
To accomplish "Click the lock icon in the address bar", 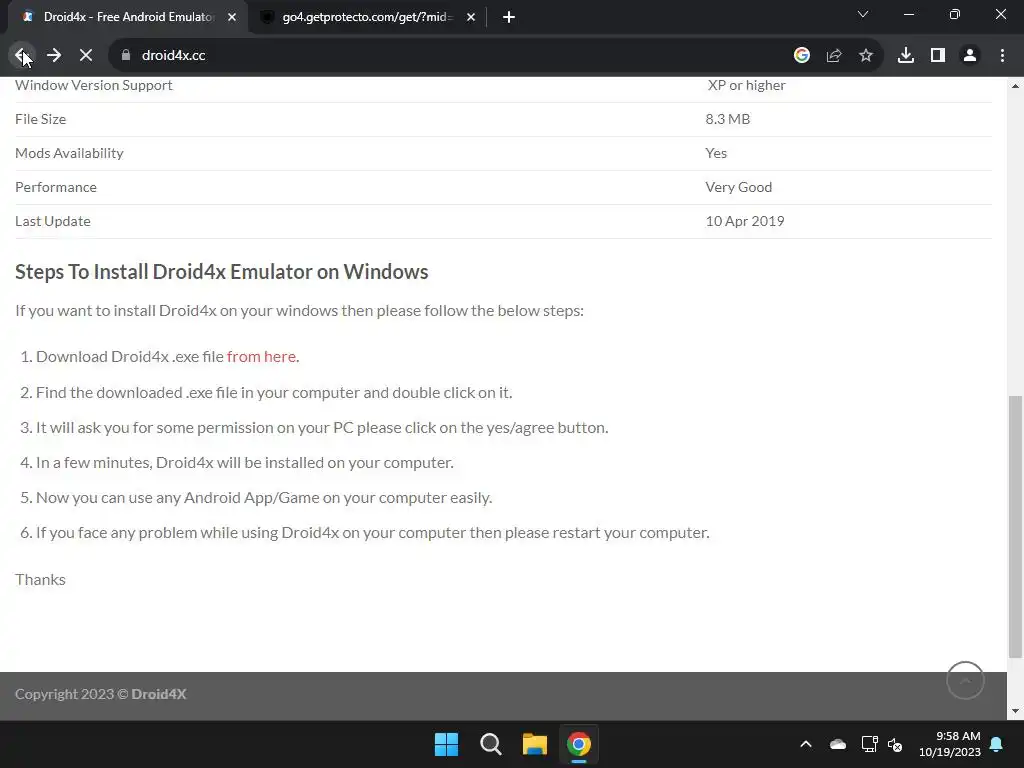I will (x=126, y=56).
